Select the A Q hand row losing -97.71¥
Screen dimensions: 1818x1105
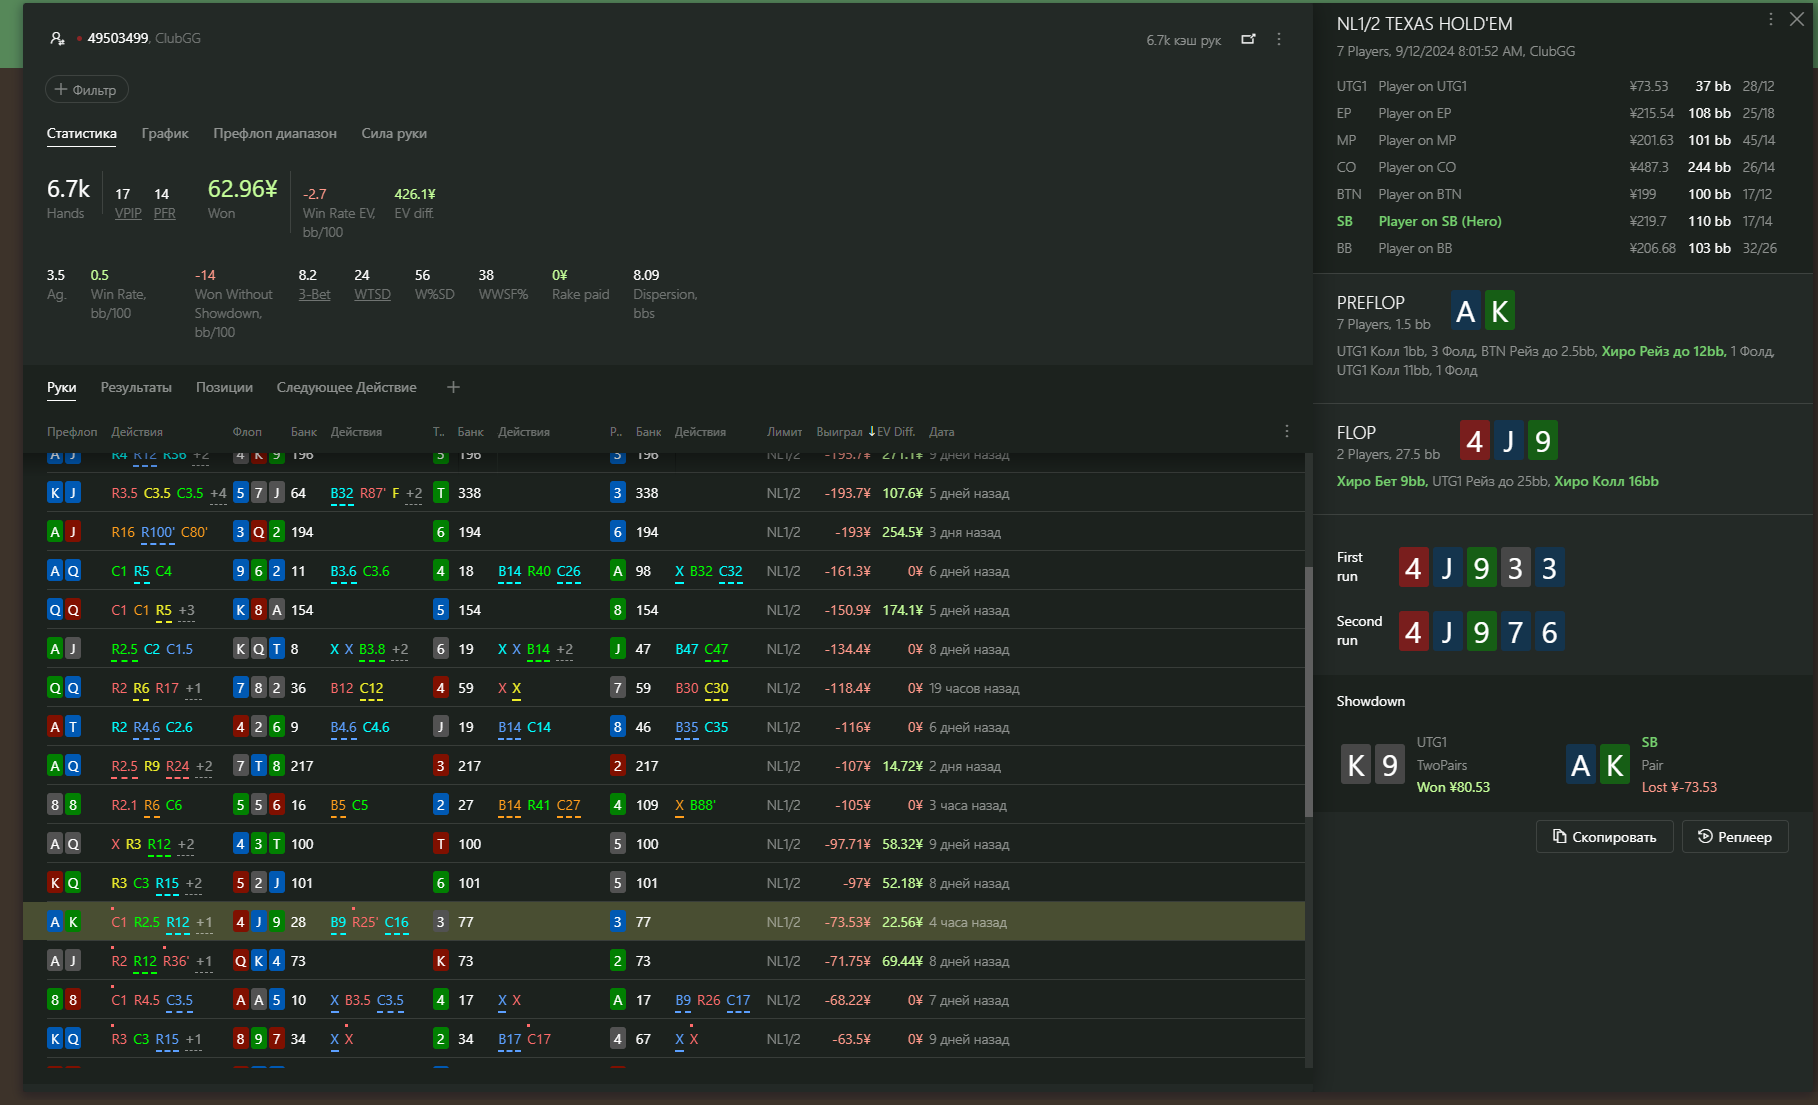[664, 844]
